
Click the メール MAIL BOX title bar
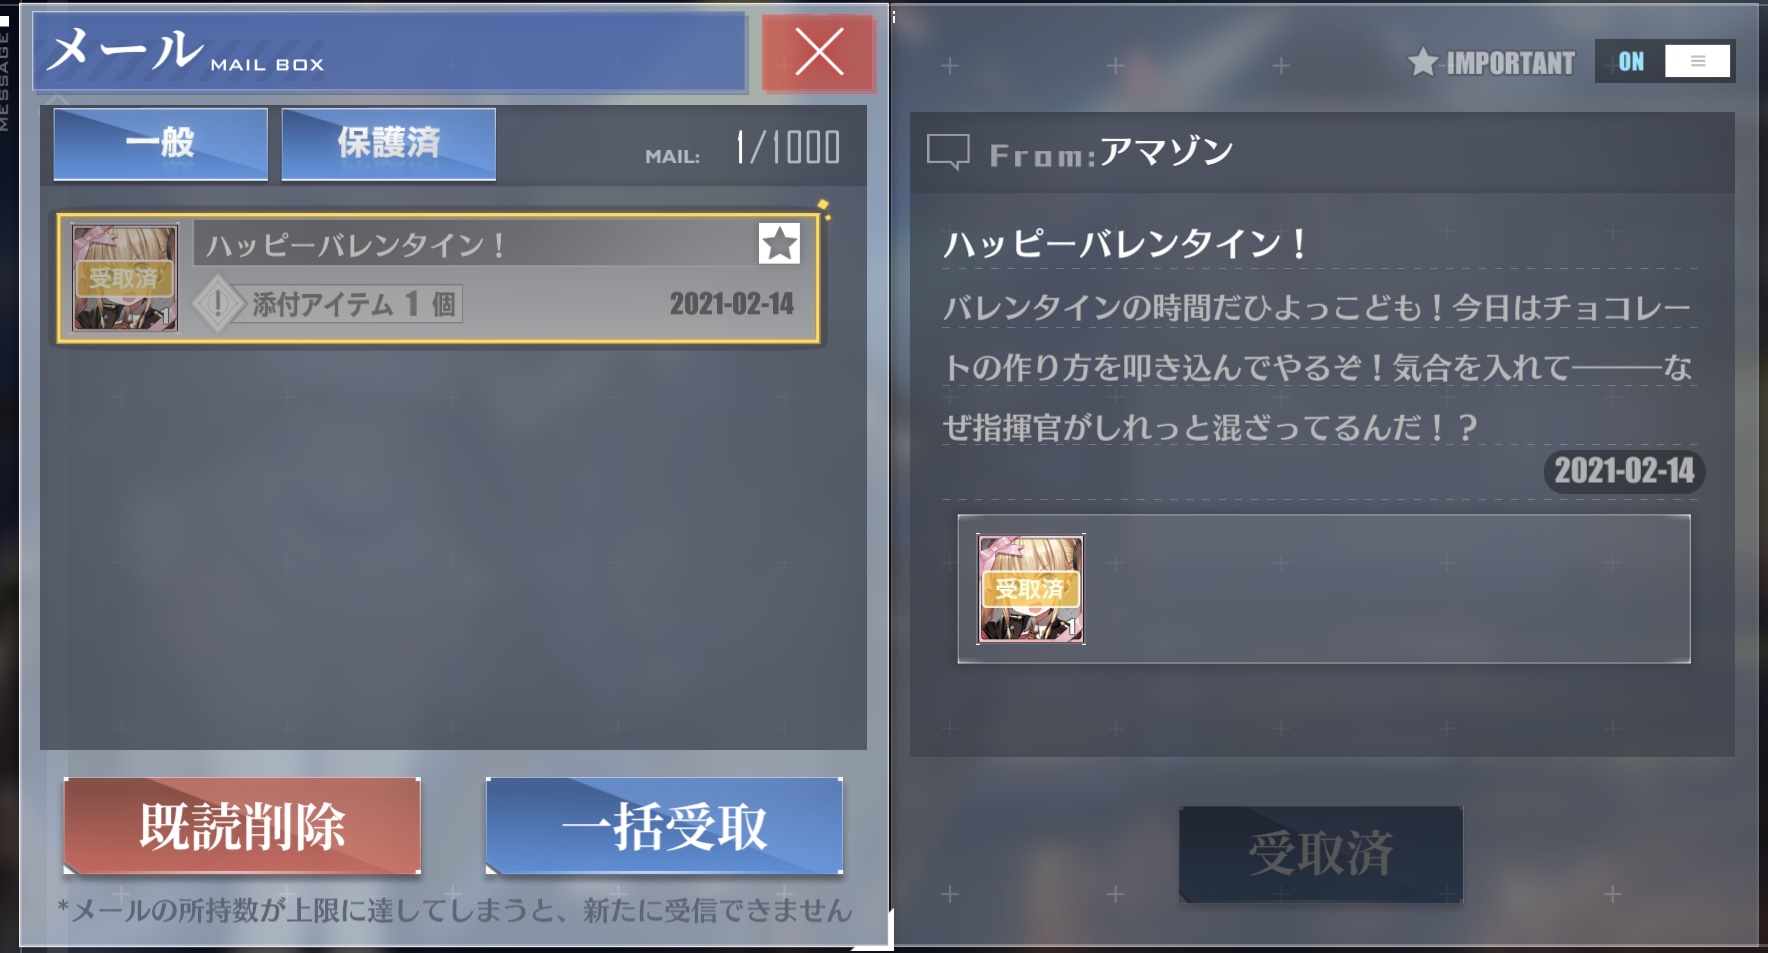[390, 52]
